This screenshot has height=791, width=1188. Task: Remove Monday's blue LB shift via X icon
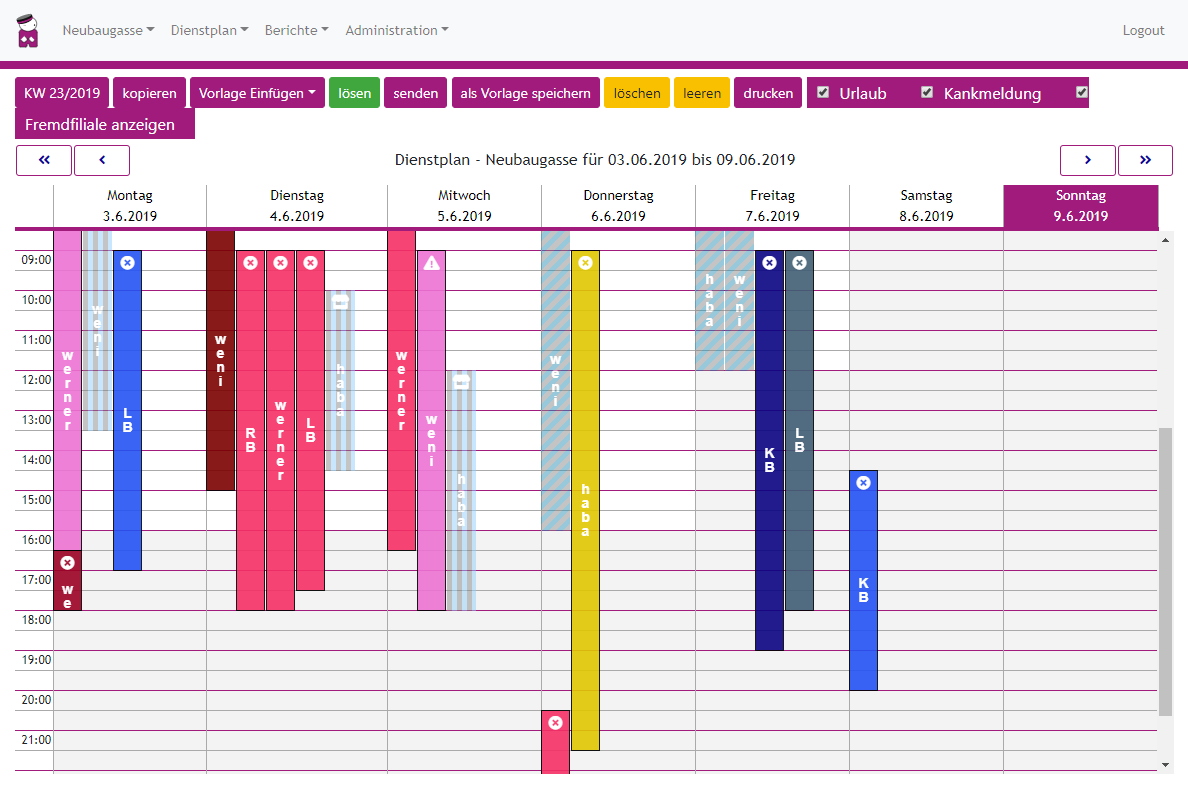point(127,263)
